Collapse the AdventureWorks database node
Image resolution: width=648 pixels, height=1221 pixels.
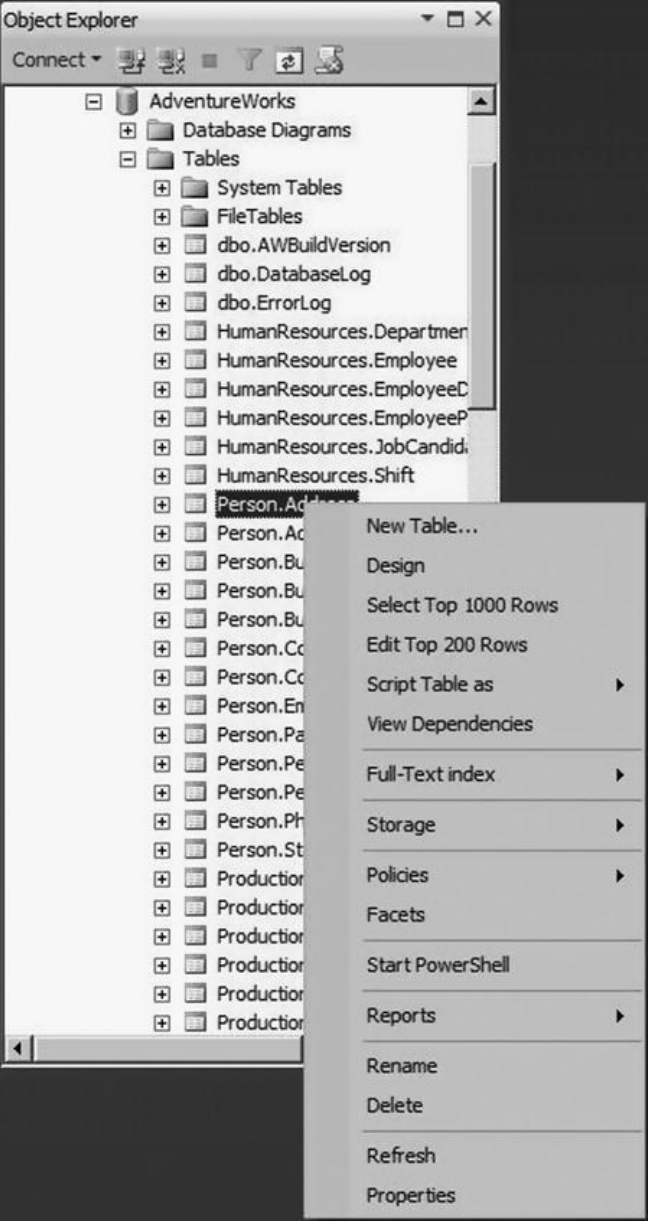(93, 102)
